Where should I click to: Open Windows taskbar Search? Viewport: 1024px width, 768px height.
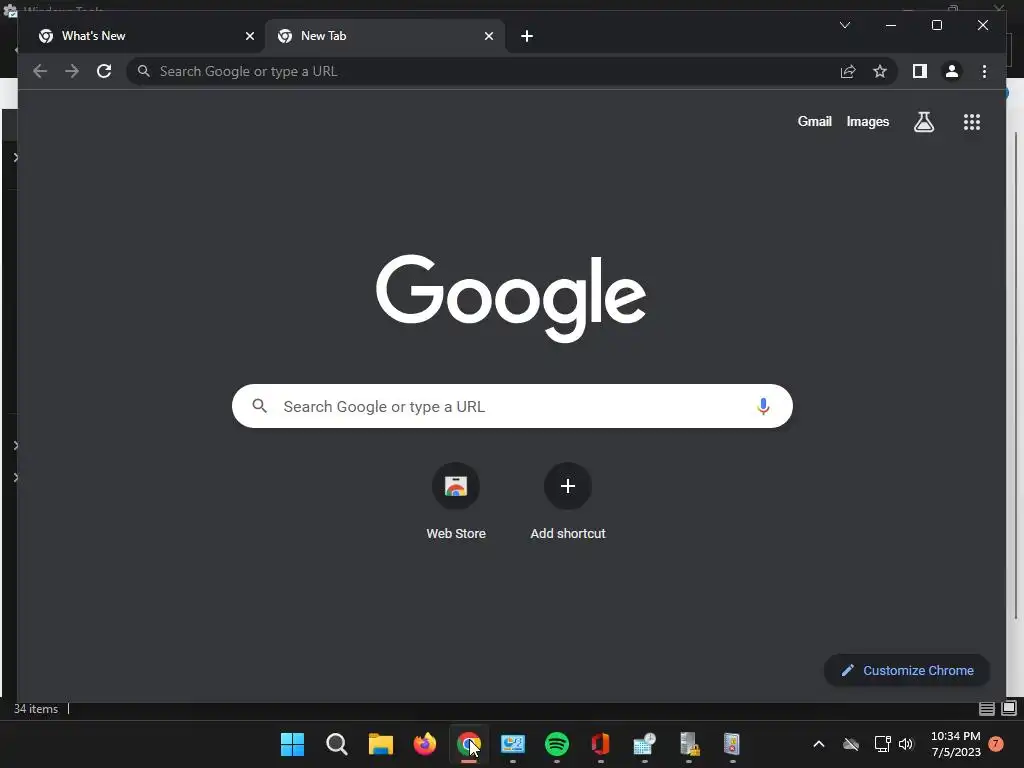point(336,744)
